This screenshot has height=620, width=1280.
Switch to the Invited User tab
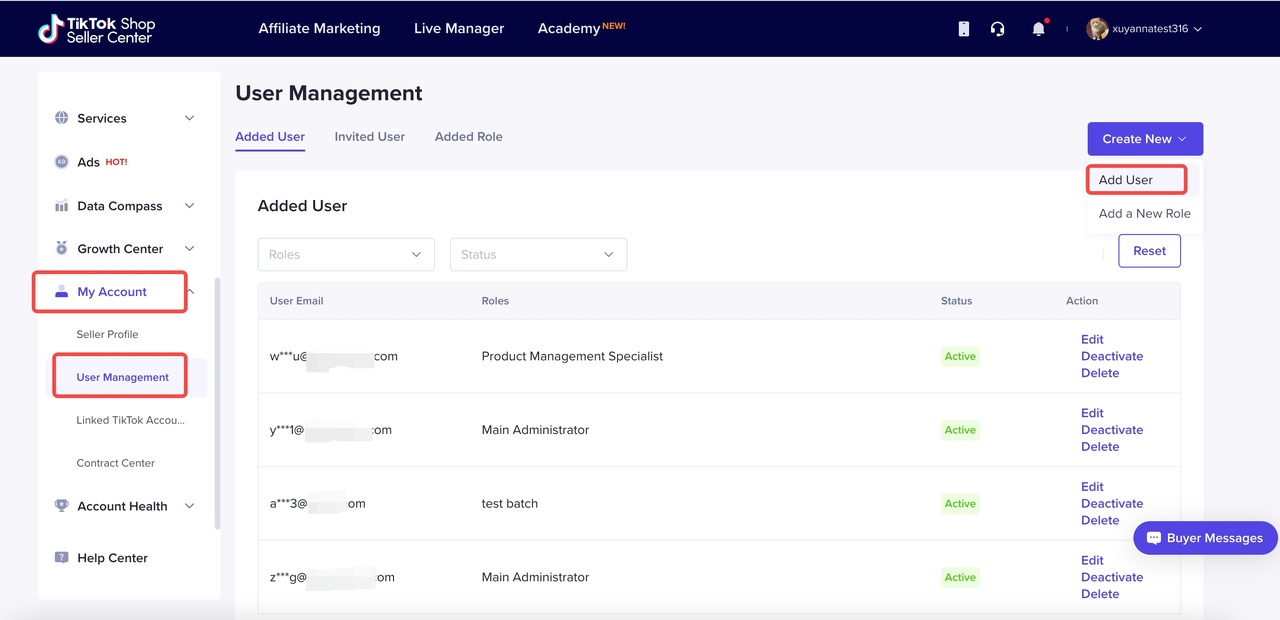click(x=369, y=137)
